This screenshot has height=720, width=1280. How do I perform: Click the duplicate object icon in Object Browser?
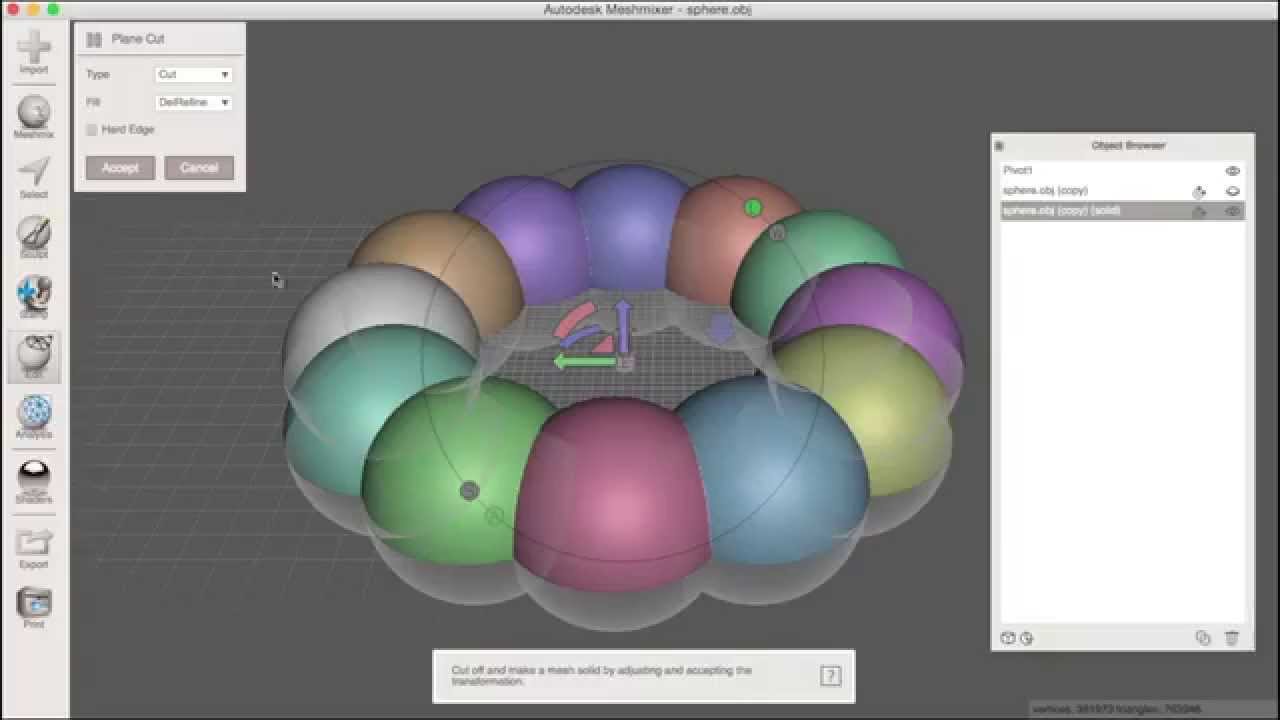click(x=1203, y=638)
